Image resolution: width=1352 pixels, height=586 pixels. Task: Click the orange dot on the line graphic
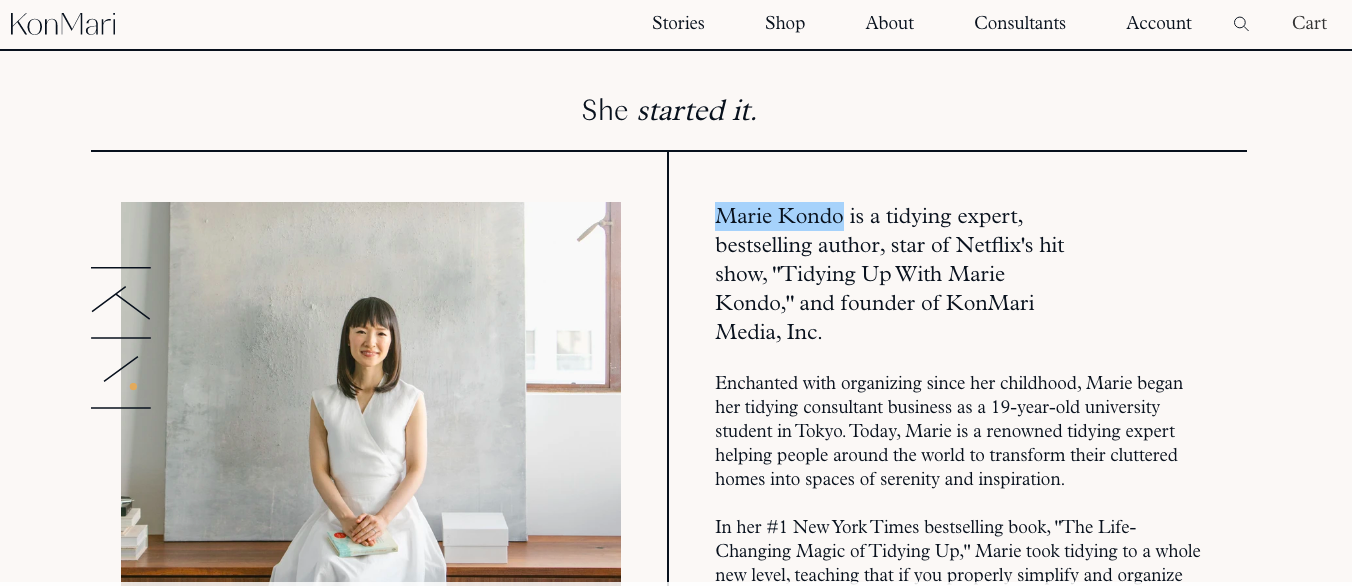click(133, 385)
